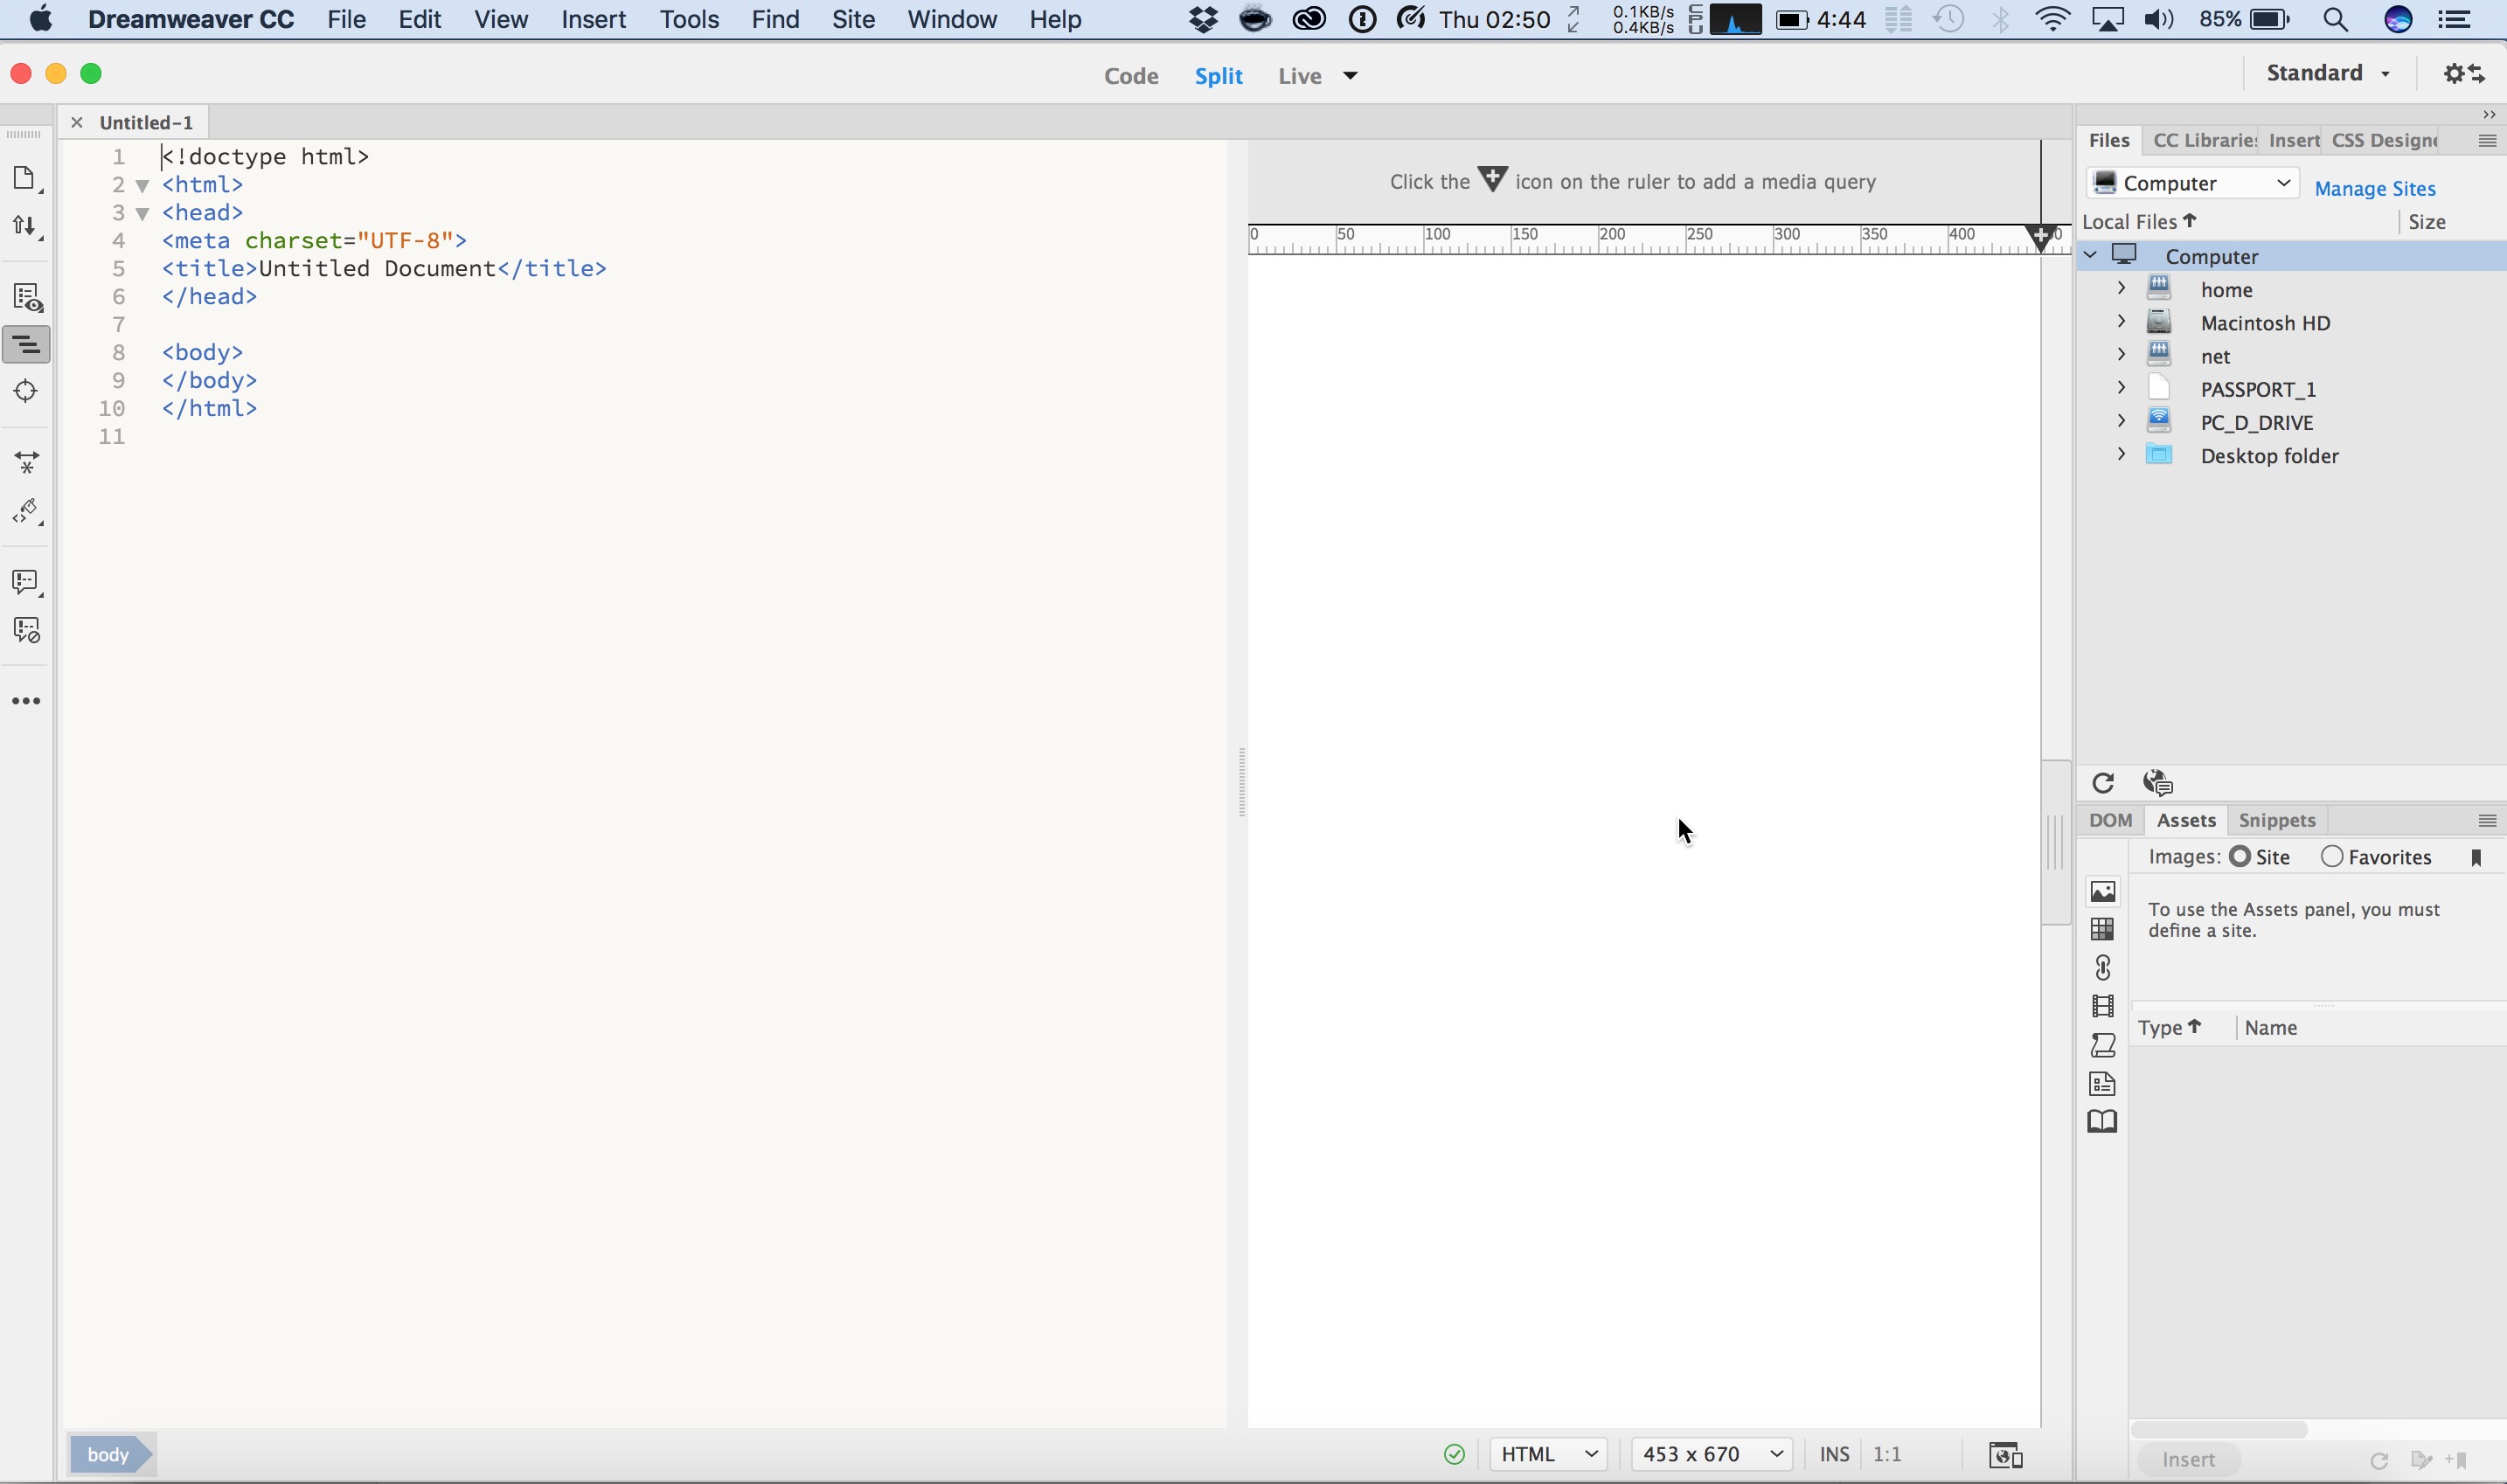Click the Templates category icon in Assets

pos(2103,1084)
